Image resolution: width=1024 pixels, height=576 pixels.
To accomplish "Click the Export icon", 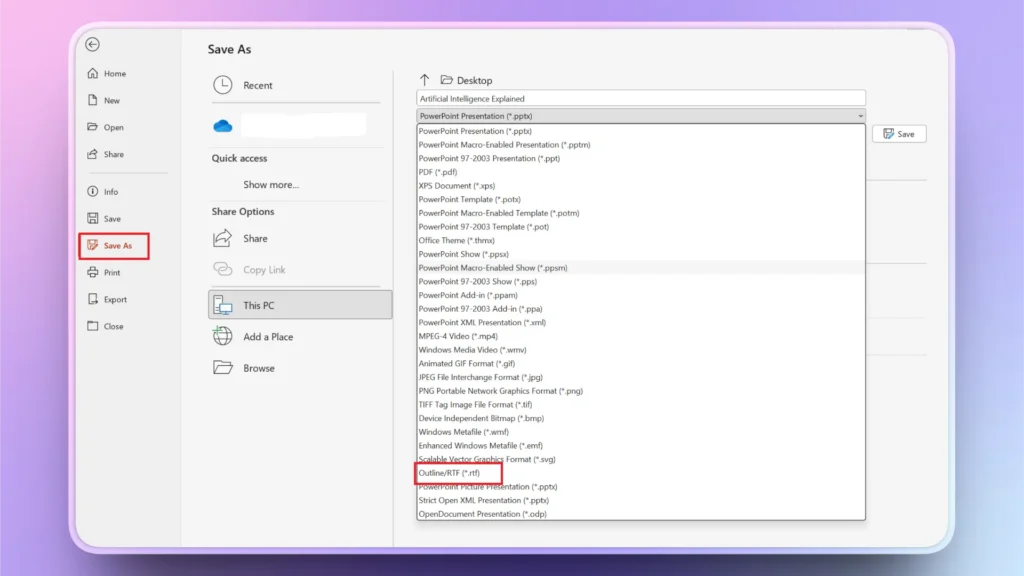I will point(93,299).
